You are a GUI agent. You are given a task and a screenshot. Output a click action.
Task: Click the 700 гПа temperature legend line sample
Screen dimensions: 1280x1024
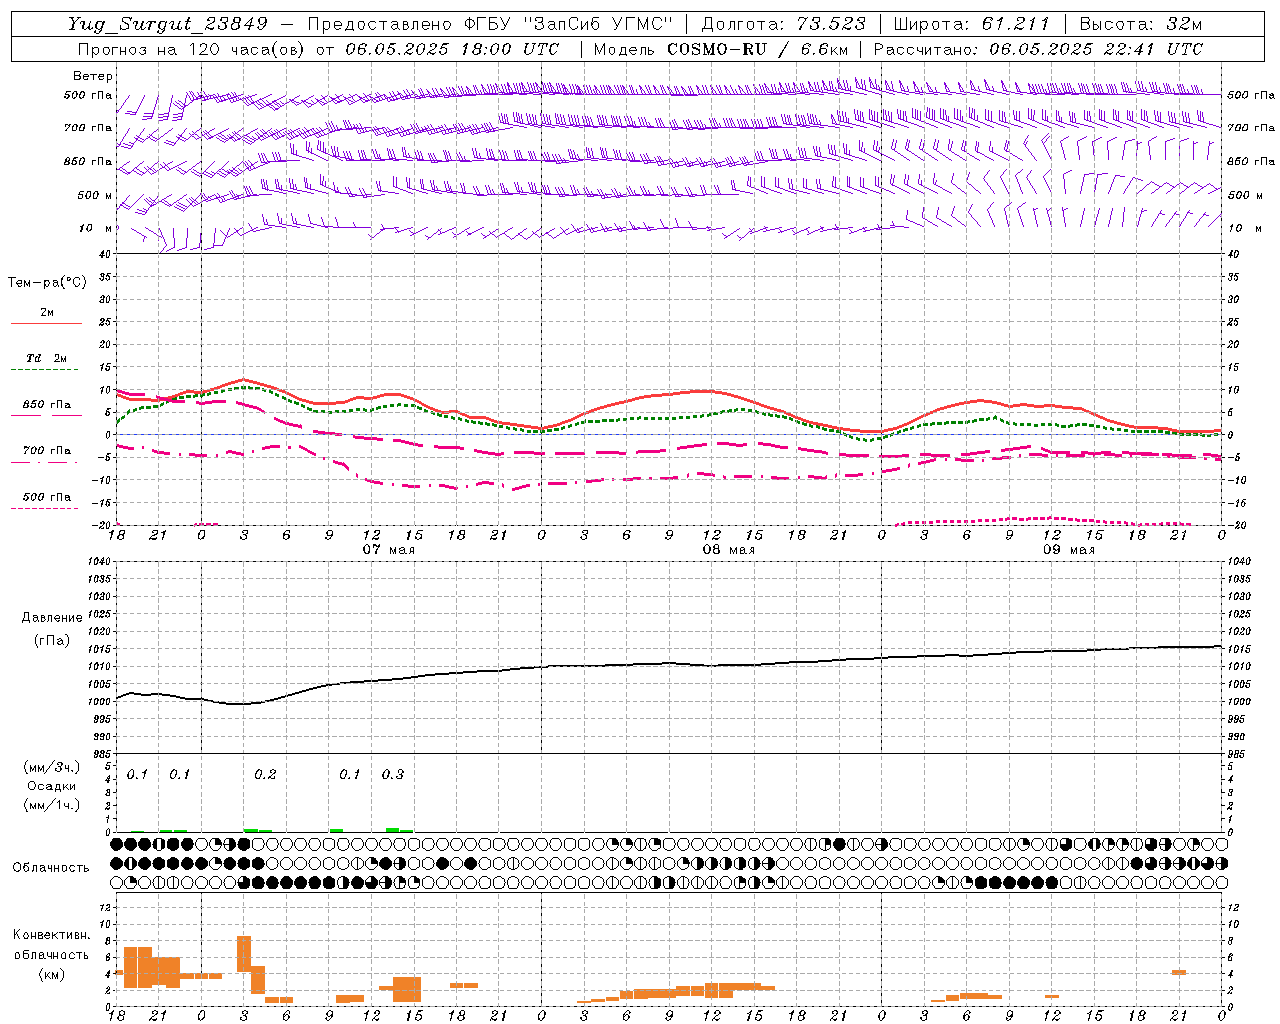(44, 463)
